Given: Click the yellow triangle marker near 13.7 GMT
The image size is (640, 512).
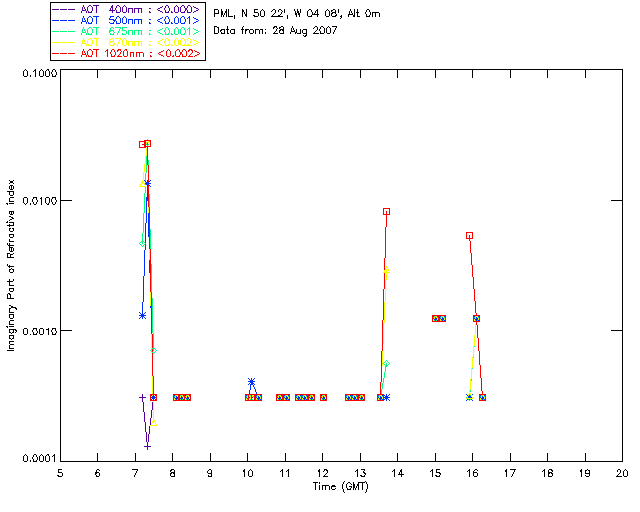Looking at the screenshot, I should [x=387, y=270].
